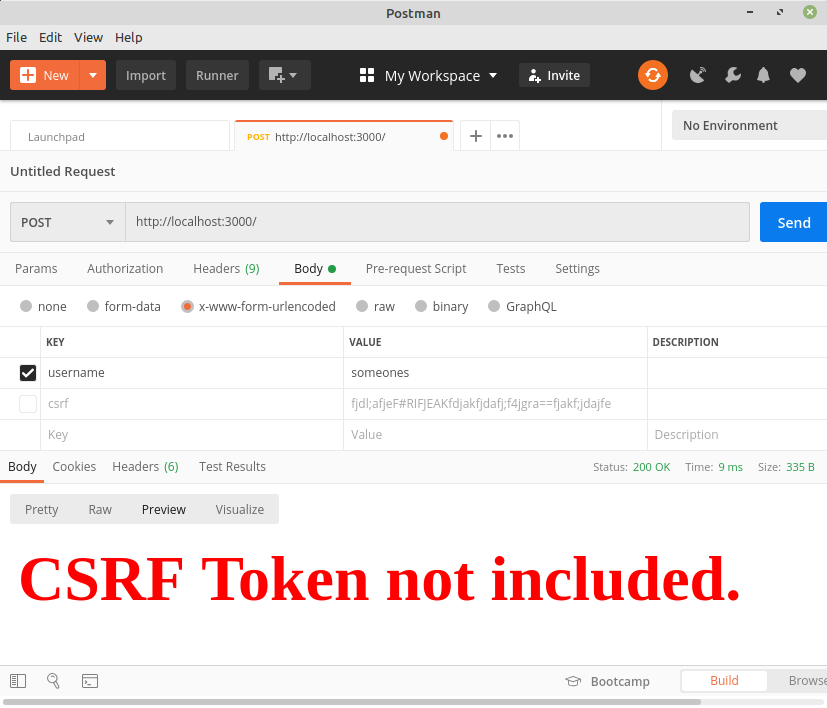
Task: Click the Build mode button
Action: coord(724,681)
